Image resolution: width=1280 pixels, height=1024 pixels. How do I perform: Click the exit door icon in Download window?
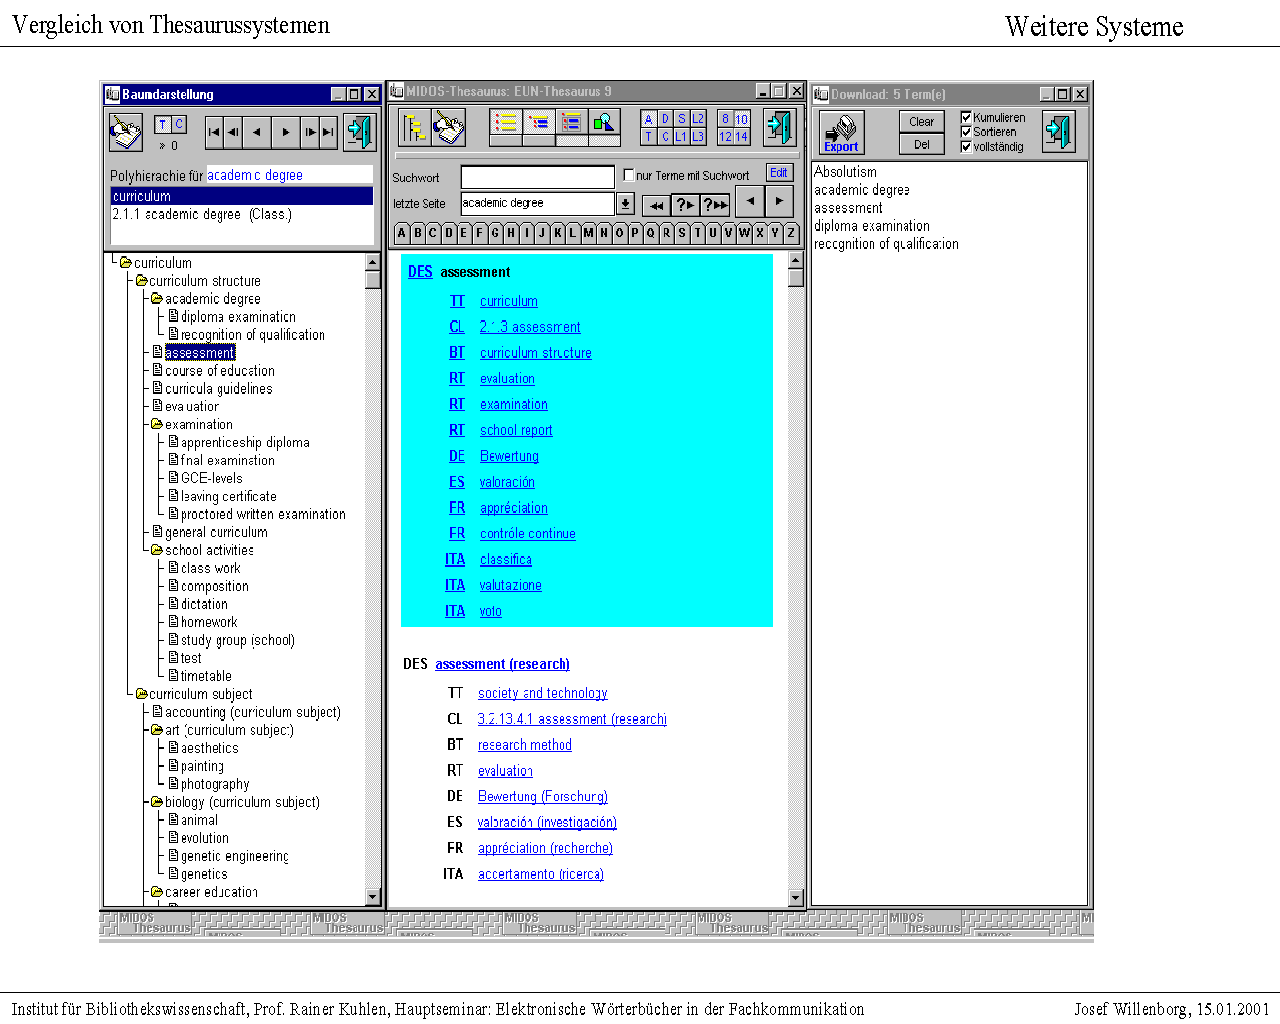pos(1058,132)
